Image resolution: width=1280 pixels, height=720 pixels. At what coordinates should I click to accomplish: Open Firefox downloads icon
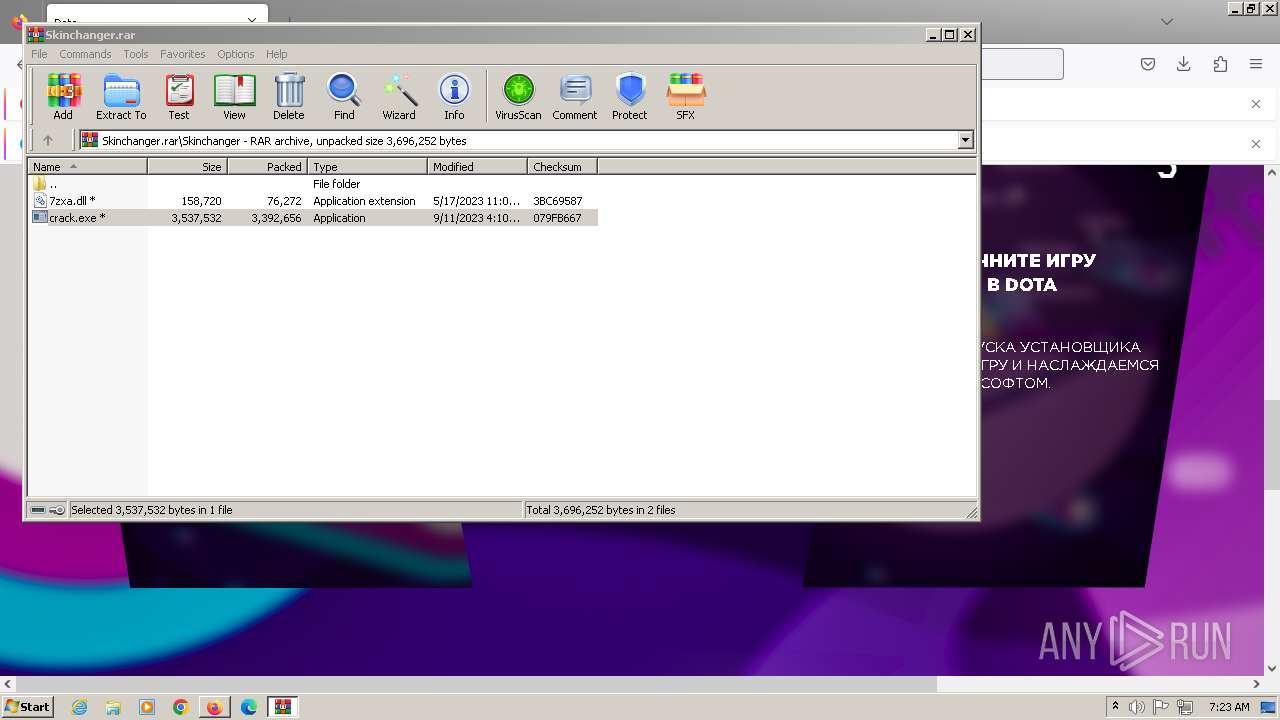coord(1184,64)
